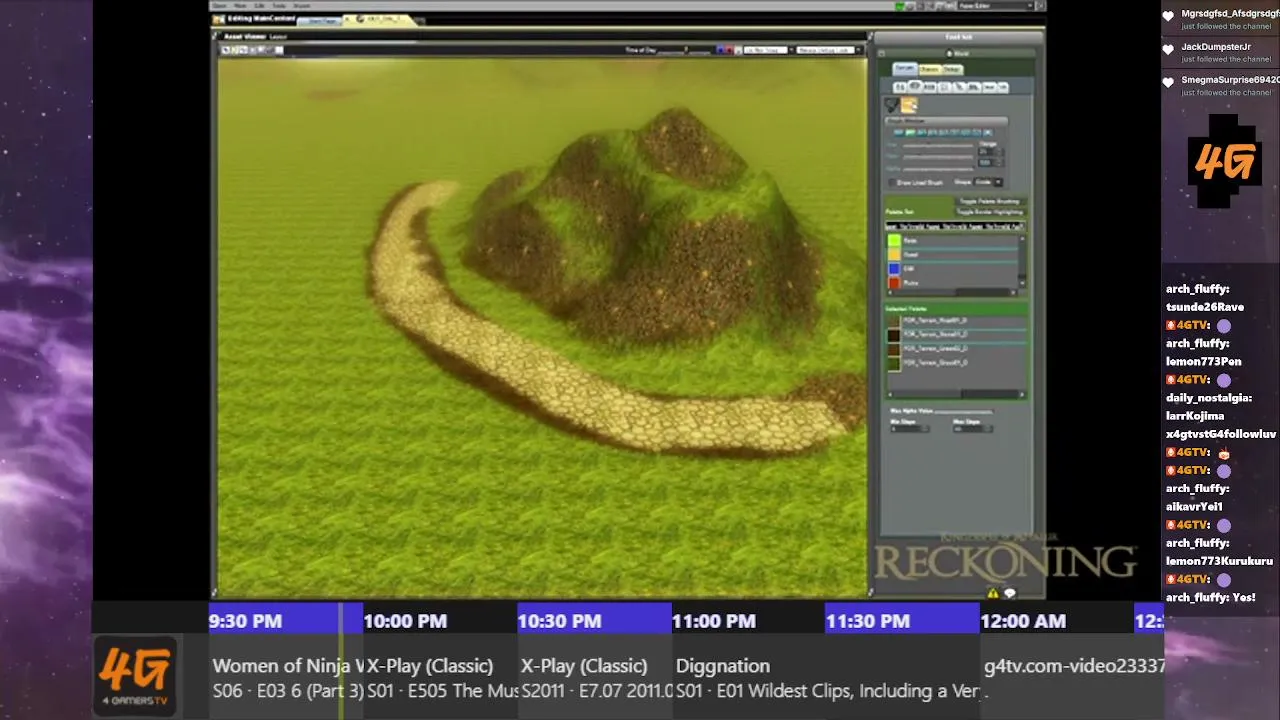
Task: Click the heart icon beside JackDumpsterJr
Action: 1168,48
